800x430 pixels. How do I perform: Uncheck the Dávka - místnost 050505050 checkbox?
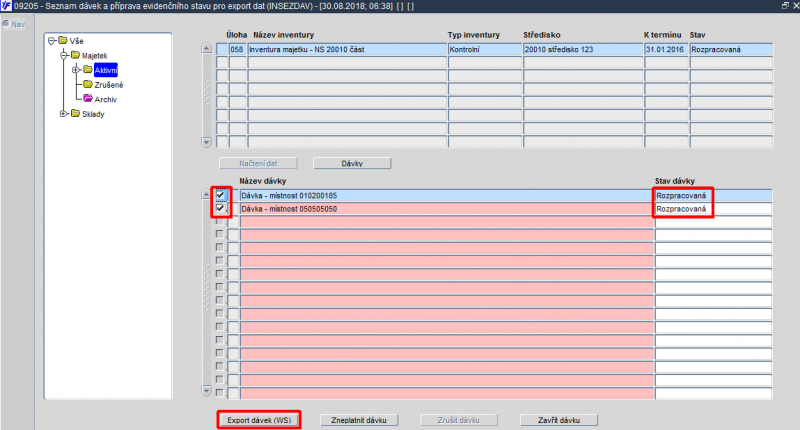220,208
